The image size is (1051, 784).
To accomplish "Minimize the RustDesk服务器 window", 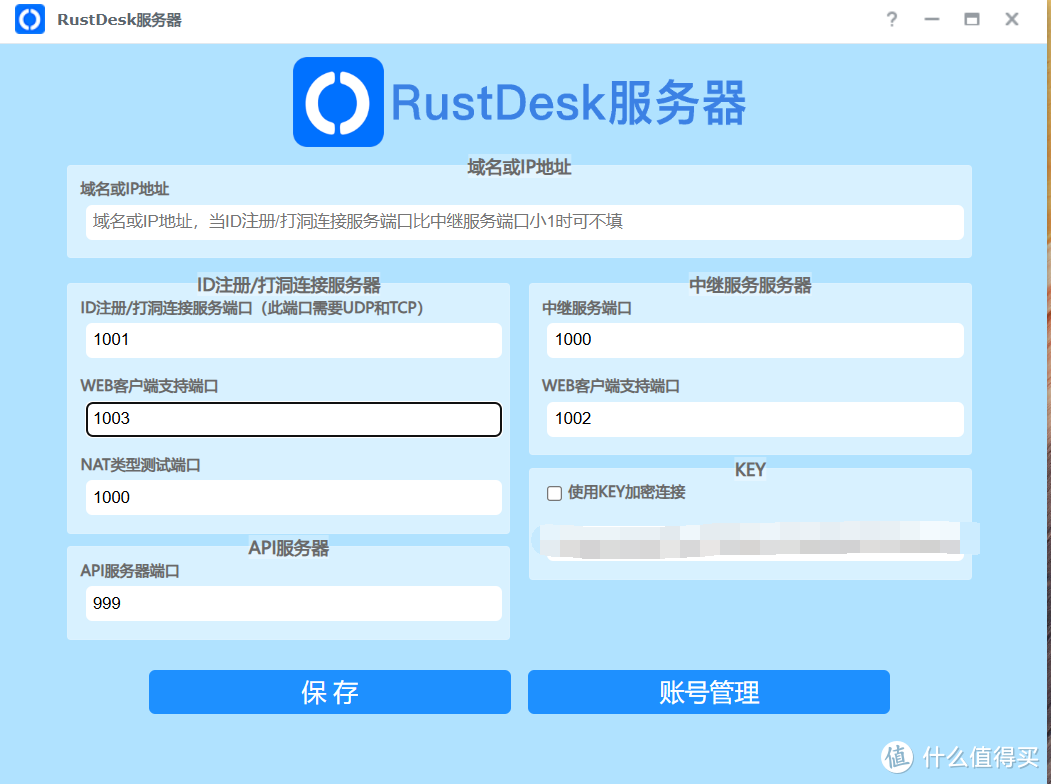I will coord(932,20).
